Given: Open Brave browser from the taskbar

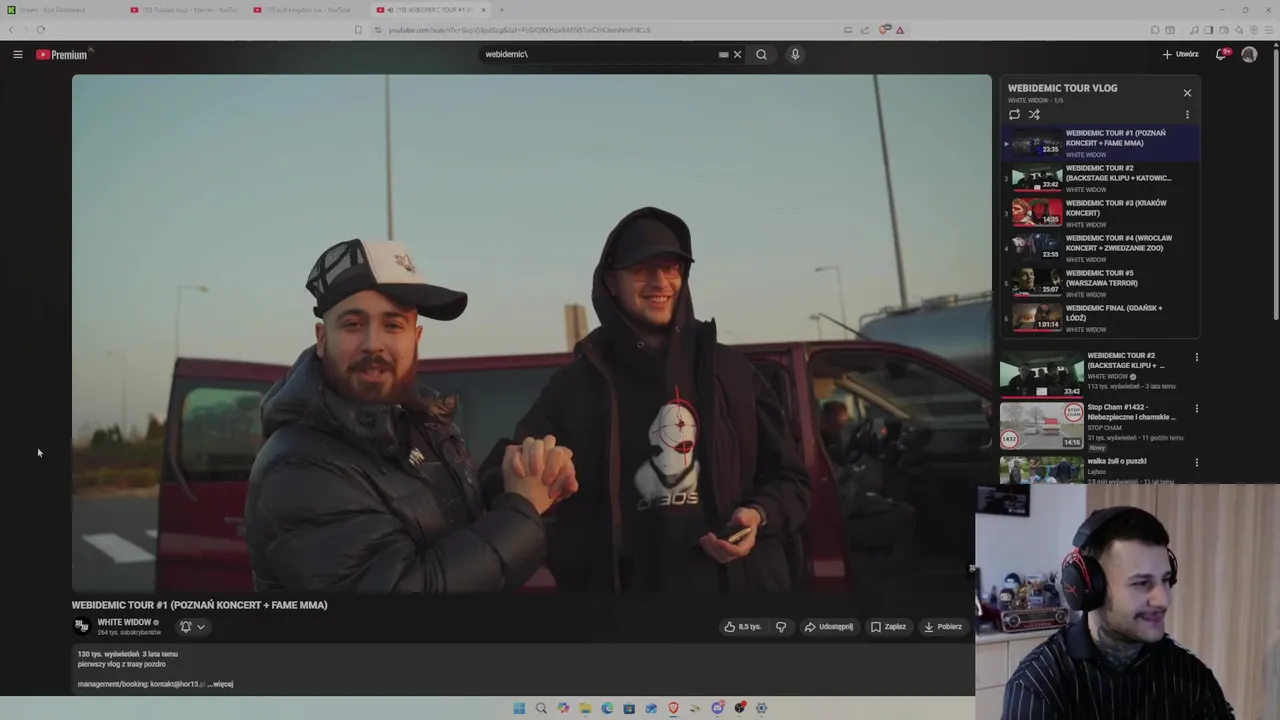Looking at the screenshot, I should (x=673, y=708).
